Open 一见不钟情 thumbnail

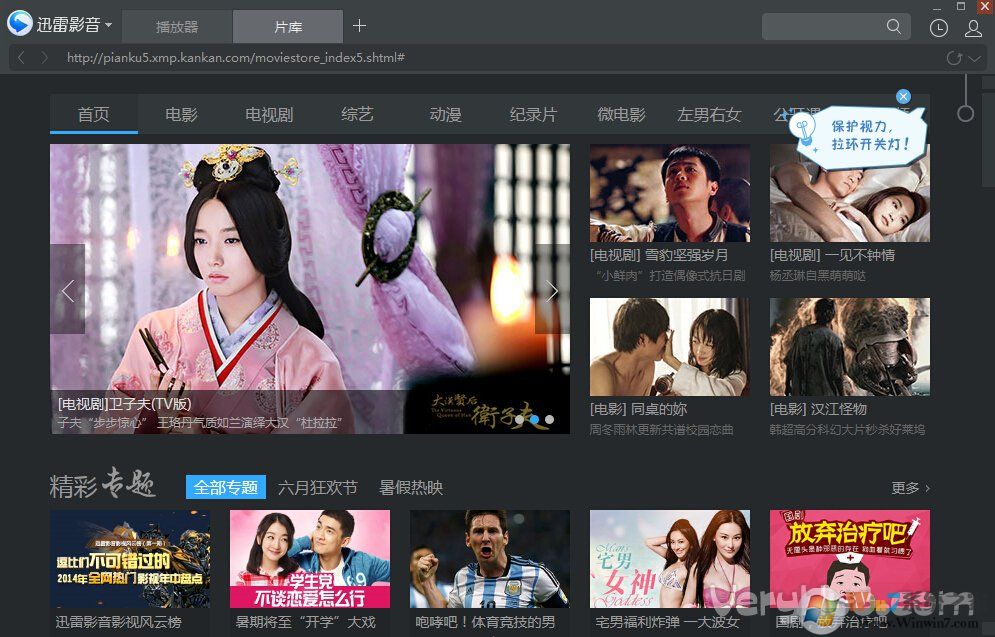(850, 193)
